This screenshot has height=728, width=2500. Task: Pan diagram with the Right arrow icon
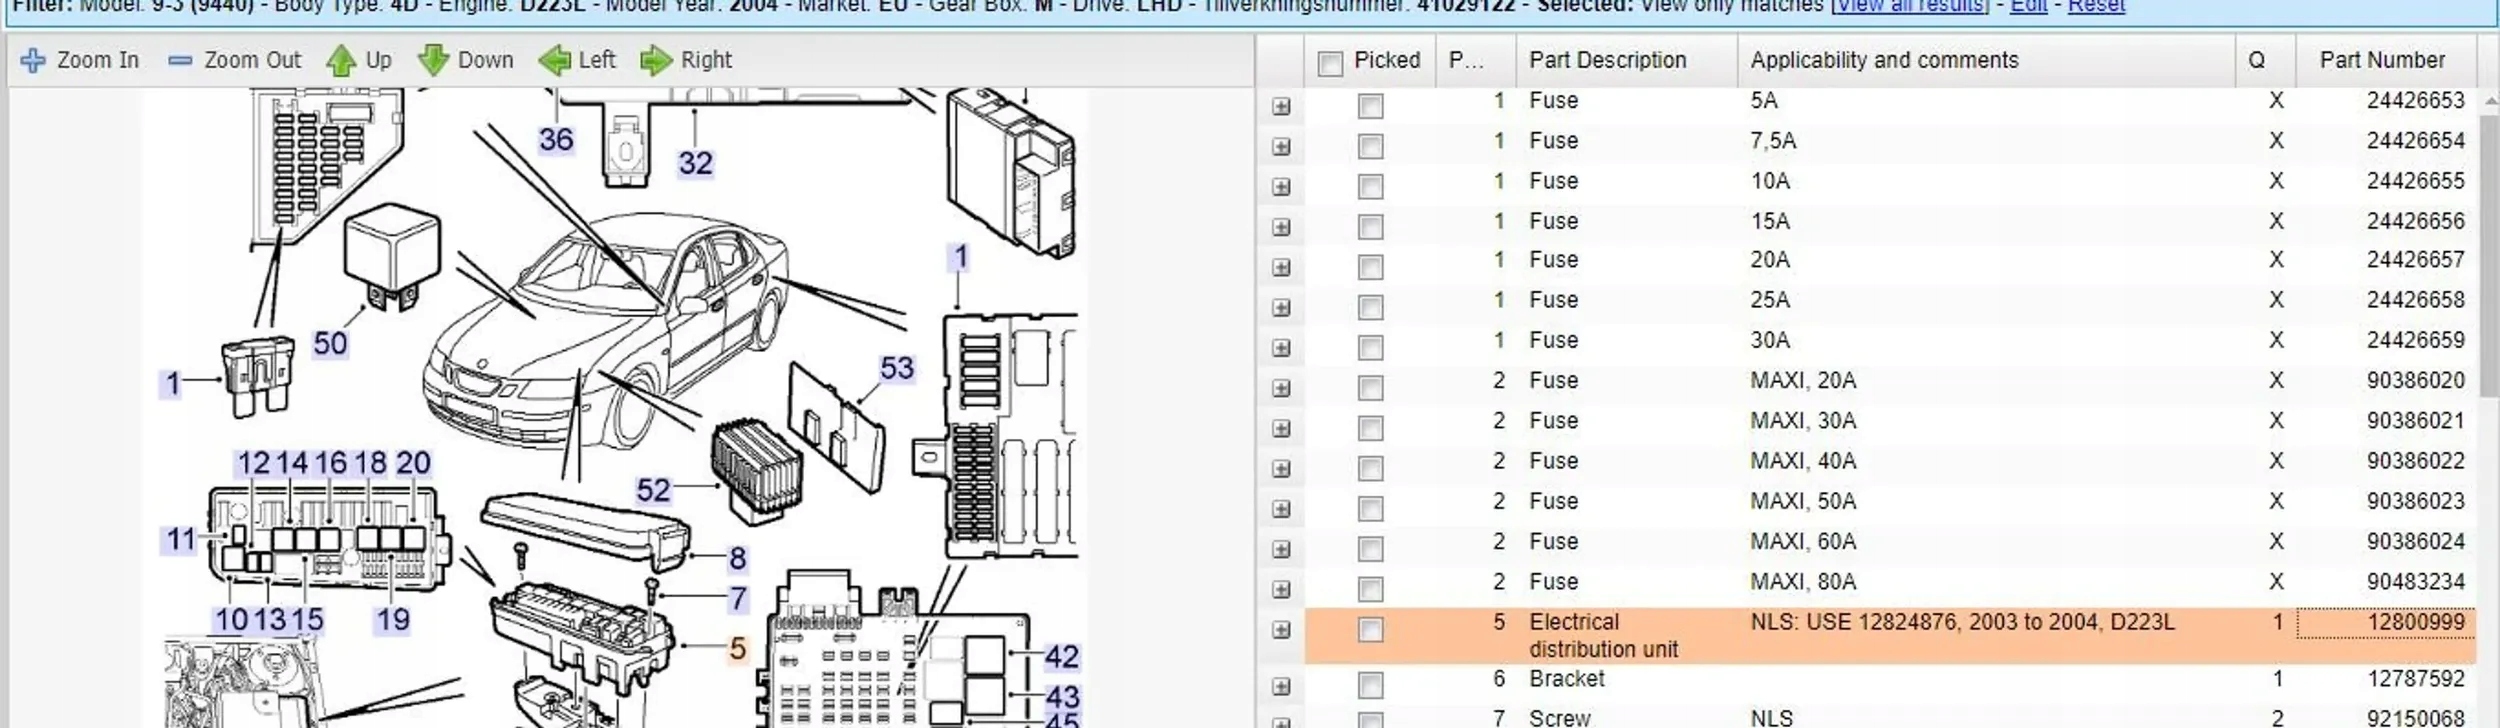click(x=655, y=61)
